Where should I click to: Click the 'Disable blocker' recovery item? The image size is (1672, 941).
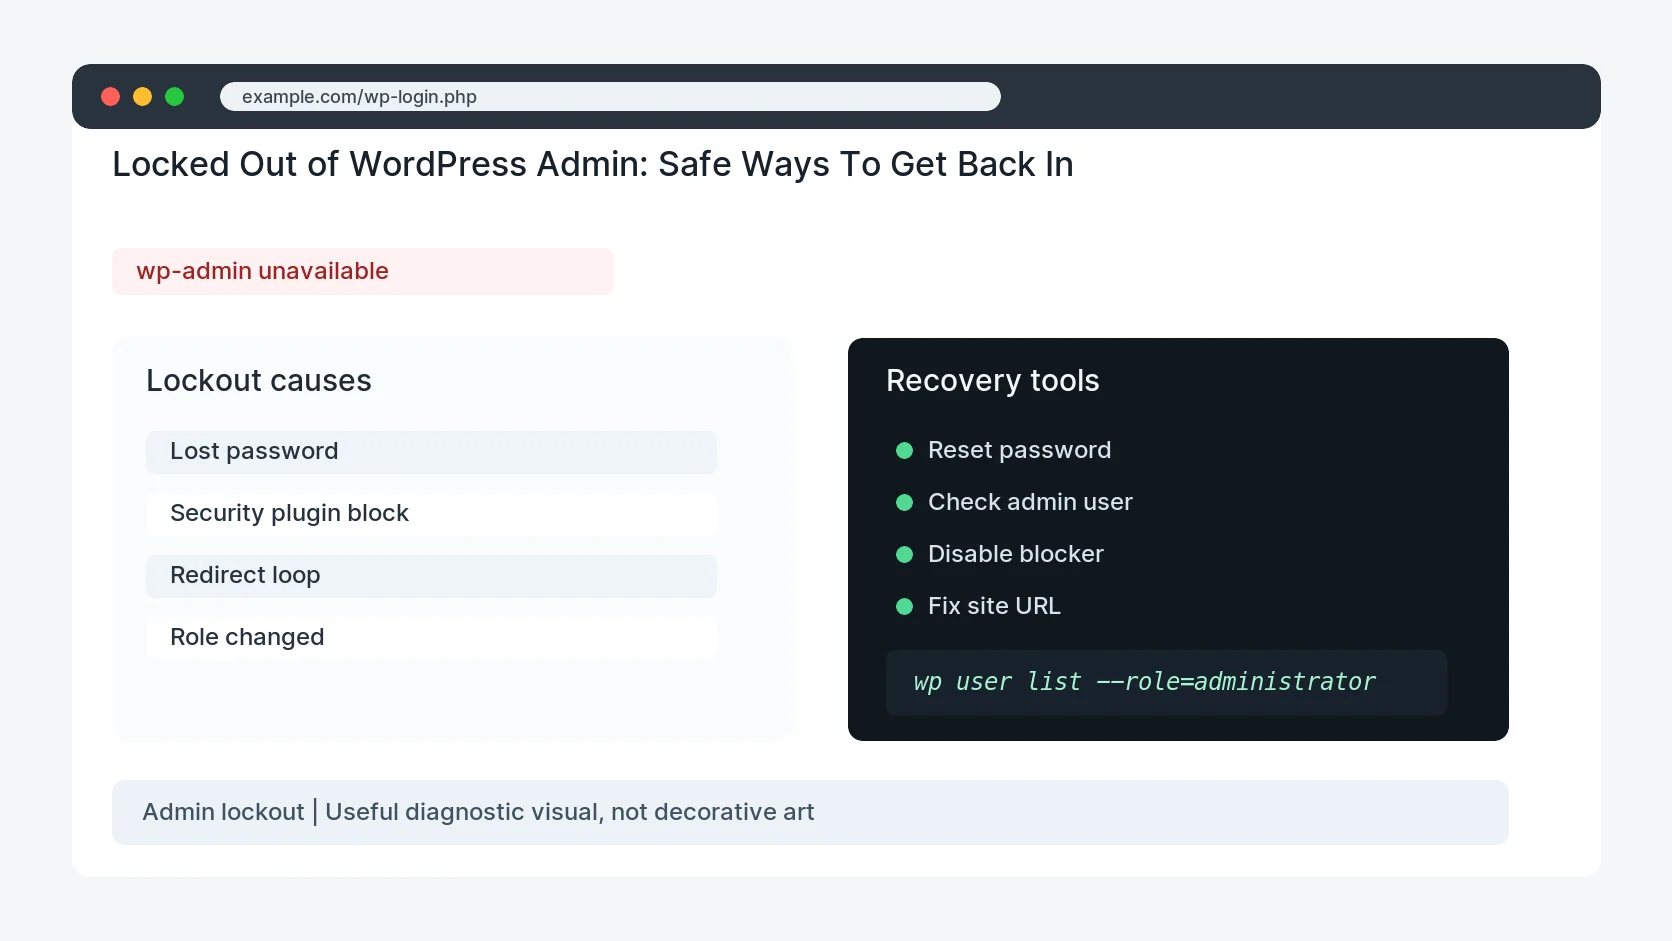point(1016,554)
